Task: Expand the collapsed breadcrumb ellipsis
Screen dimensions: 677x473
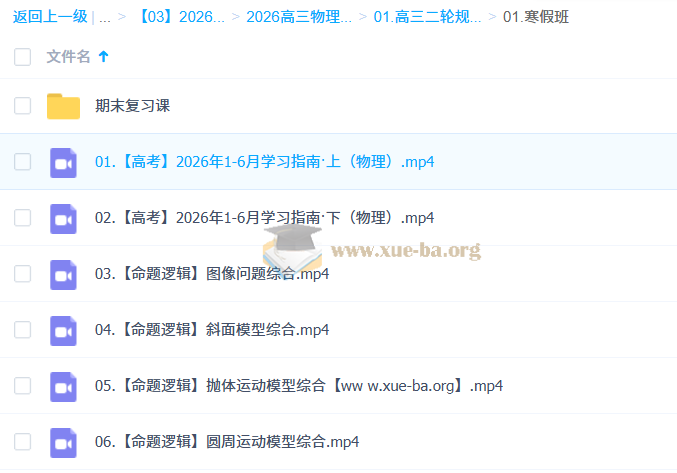Action: click(x=104, y=17)
